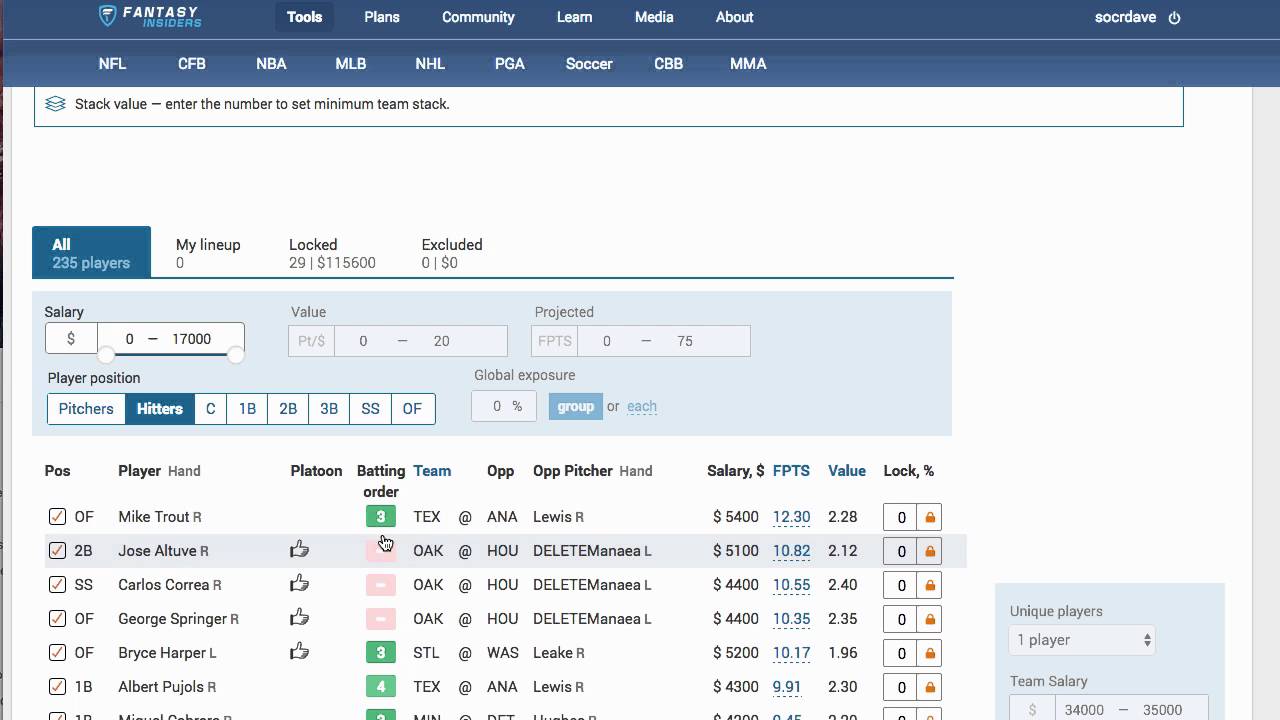1280x720 pixels.
Task: Click empty batting order badge for Carlos Correa
Action: pos(381,585)
